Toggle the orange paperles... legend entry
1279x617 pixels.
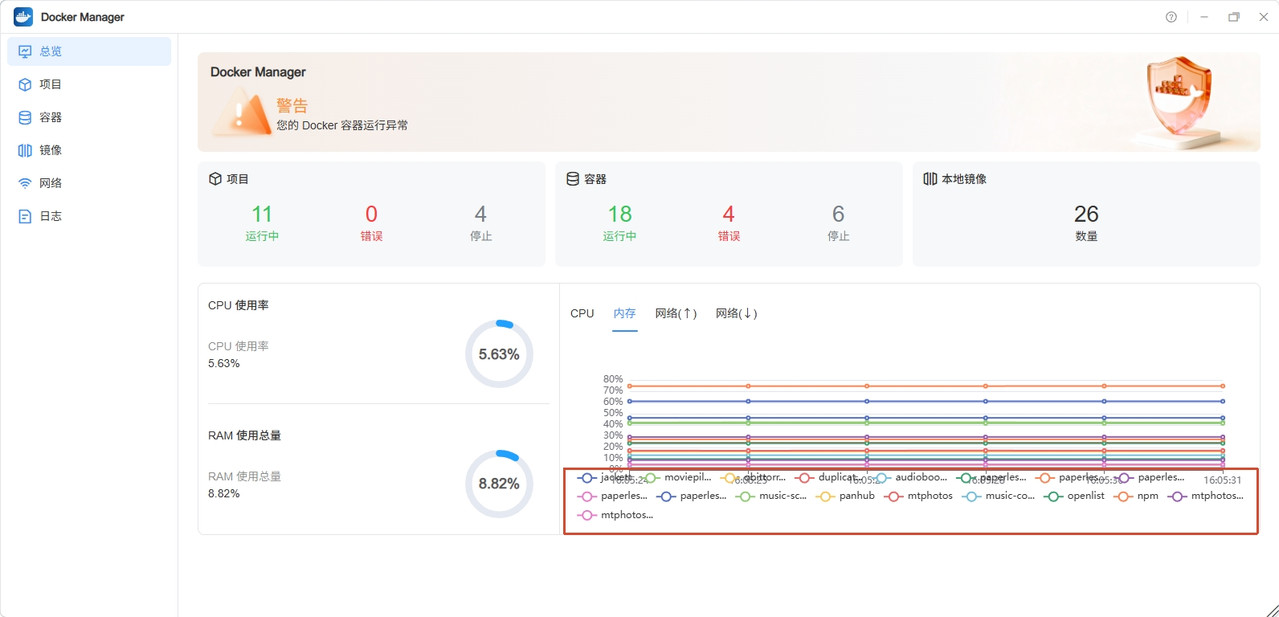point(1070,478)
